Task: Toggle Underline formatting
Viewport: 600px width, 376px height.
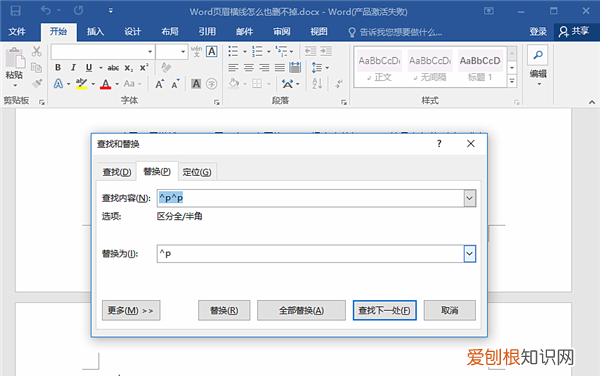Action: click(89, 68)
